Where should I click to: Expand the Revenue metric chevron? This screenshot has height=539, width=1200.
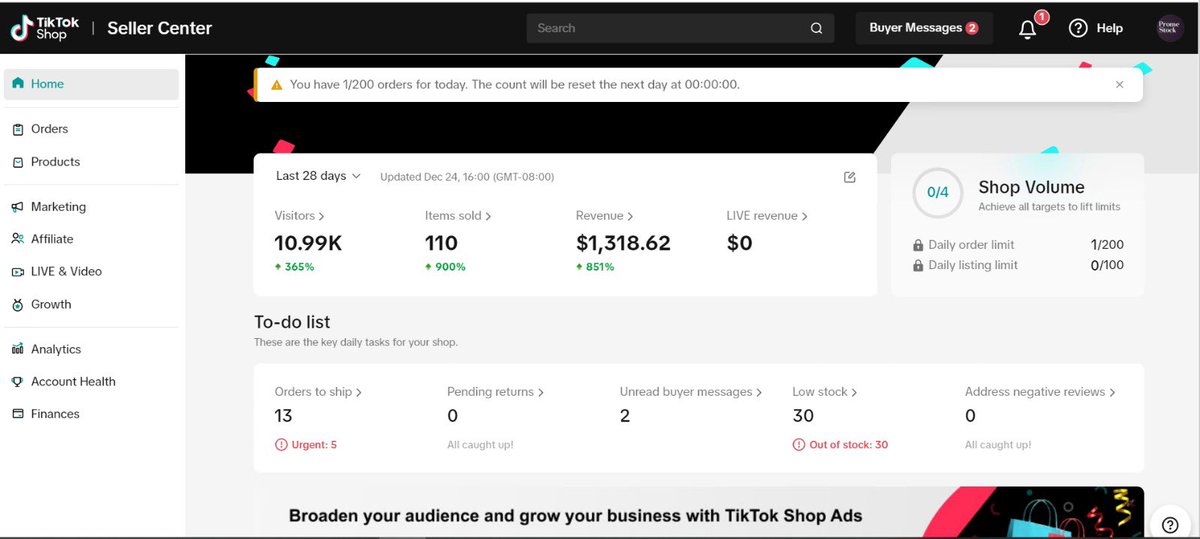[631, 216]
